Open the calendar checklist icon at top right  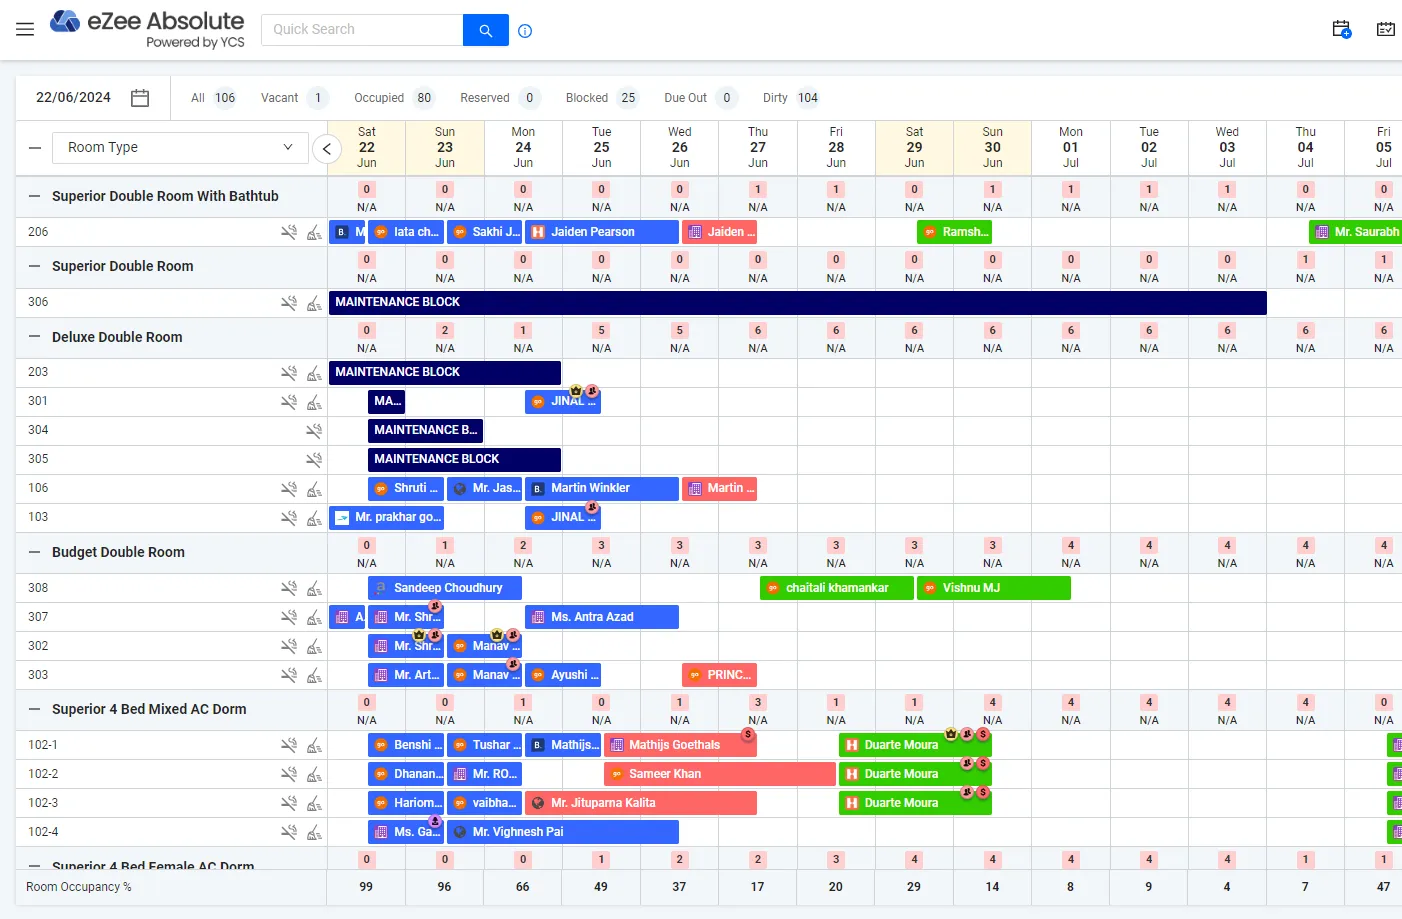(1385, 30)
